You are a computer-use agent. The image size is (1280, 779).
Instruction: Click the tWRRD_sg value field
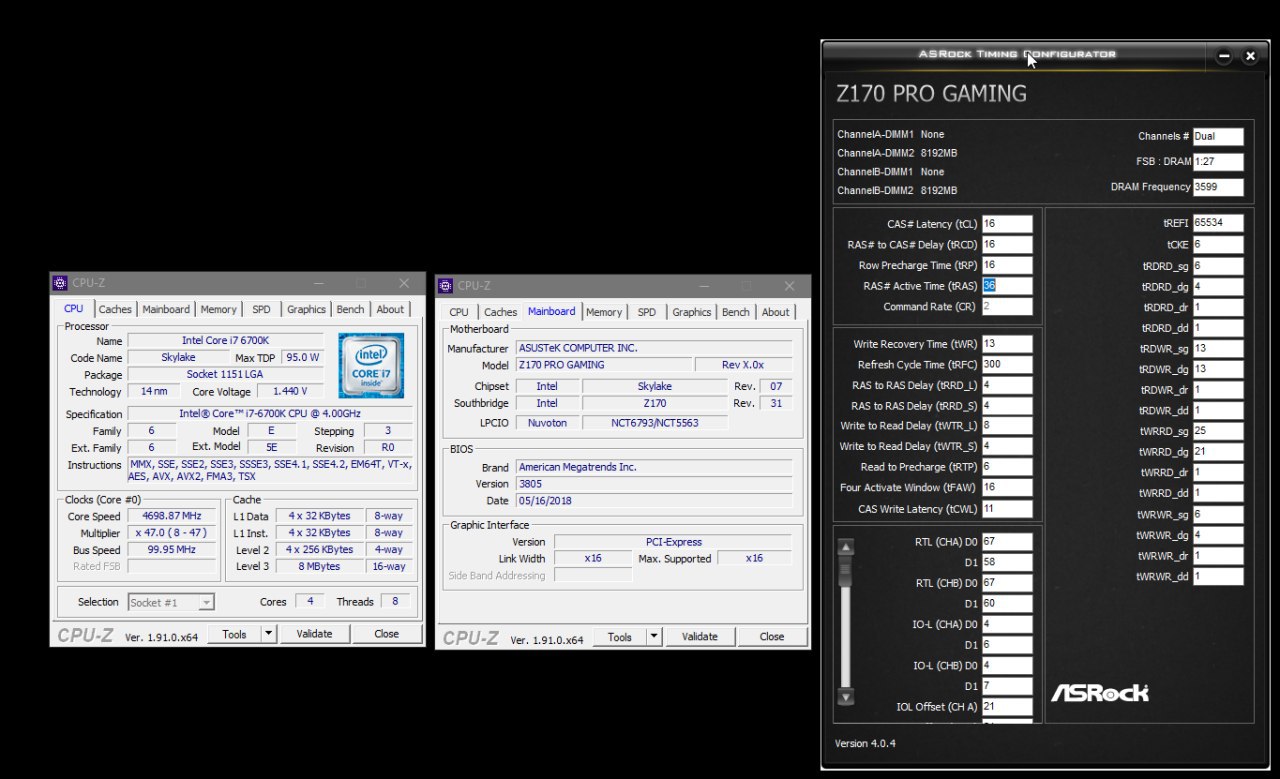pyautogui.click(x=1218, y=431)
